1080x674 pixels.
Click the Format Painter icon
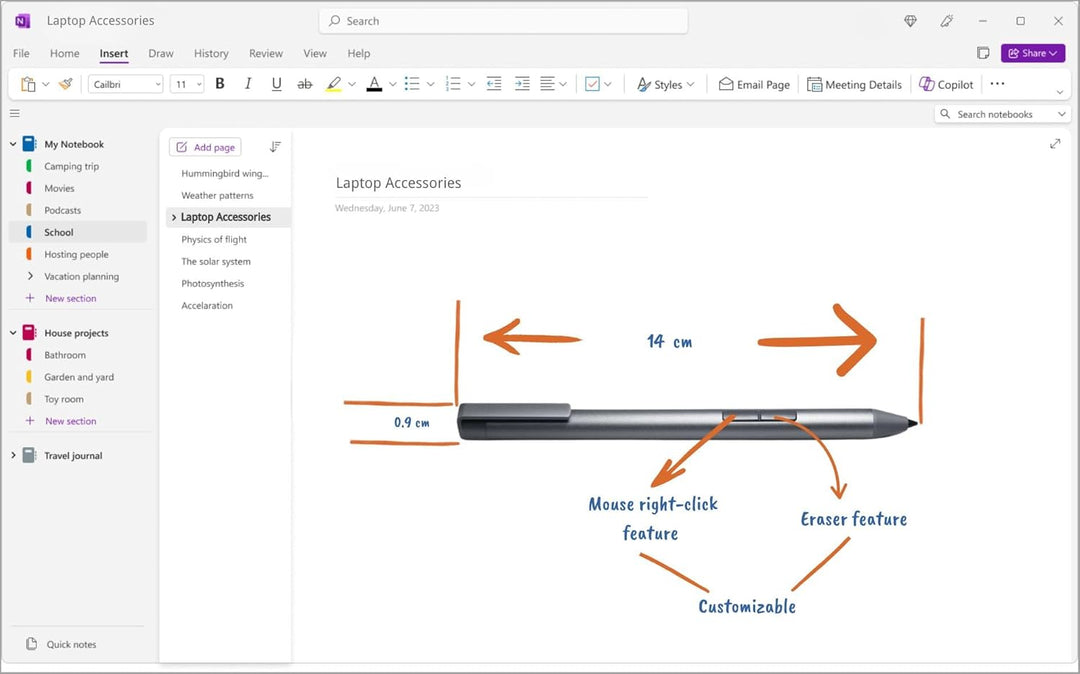pos(65,85)
